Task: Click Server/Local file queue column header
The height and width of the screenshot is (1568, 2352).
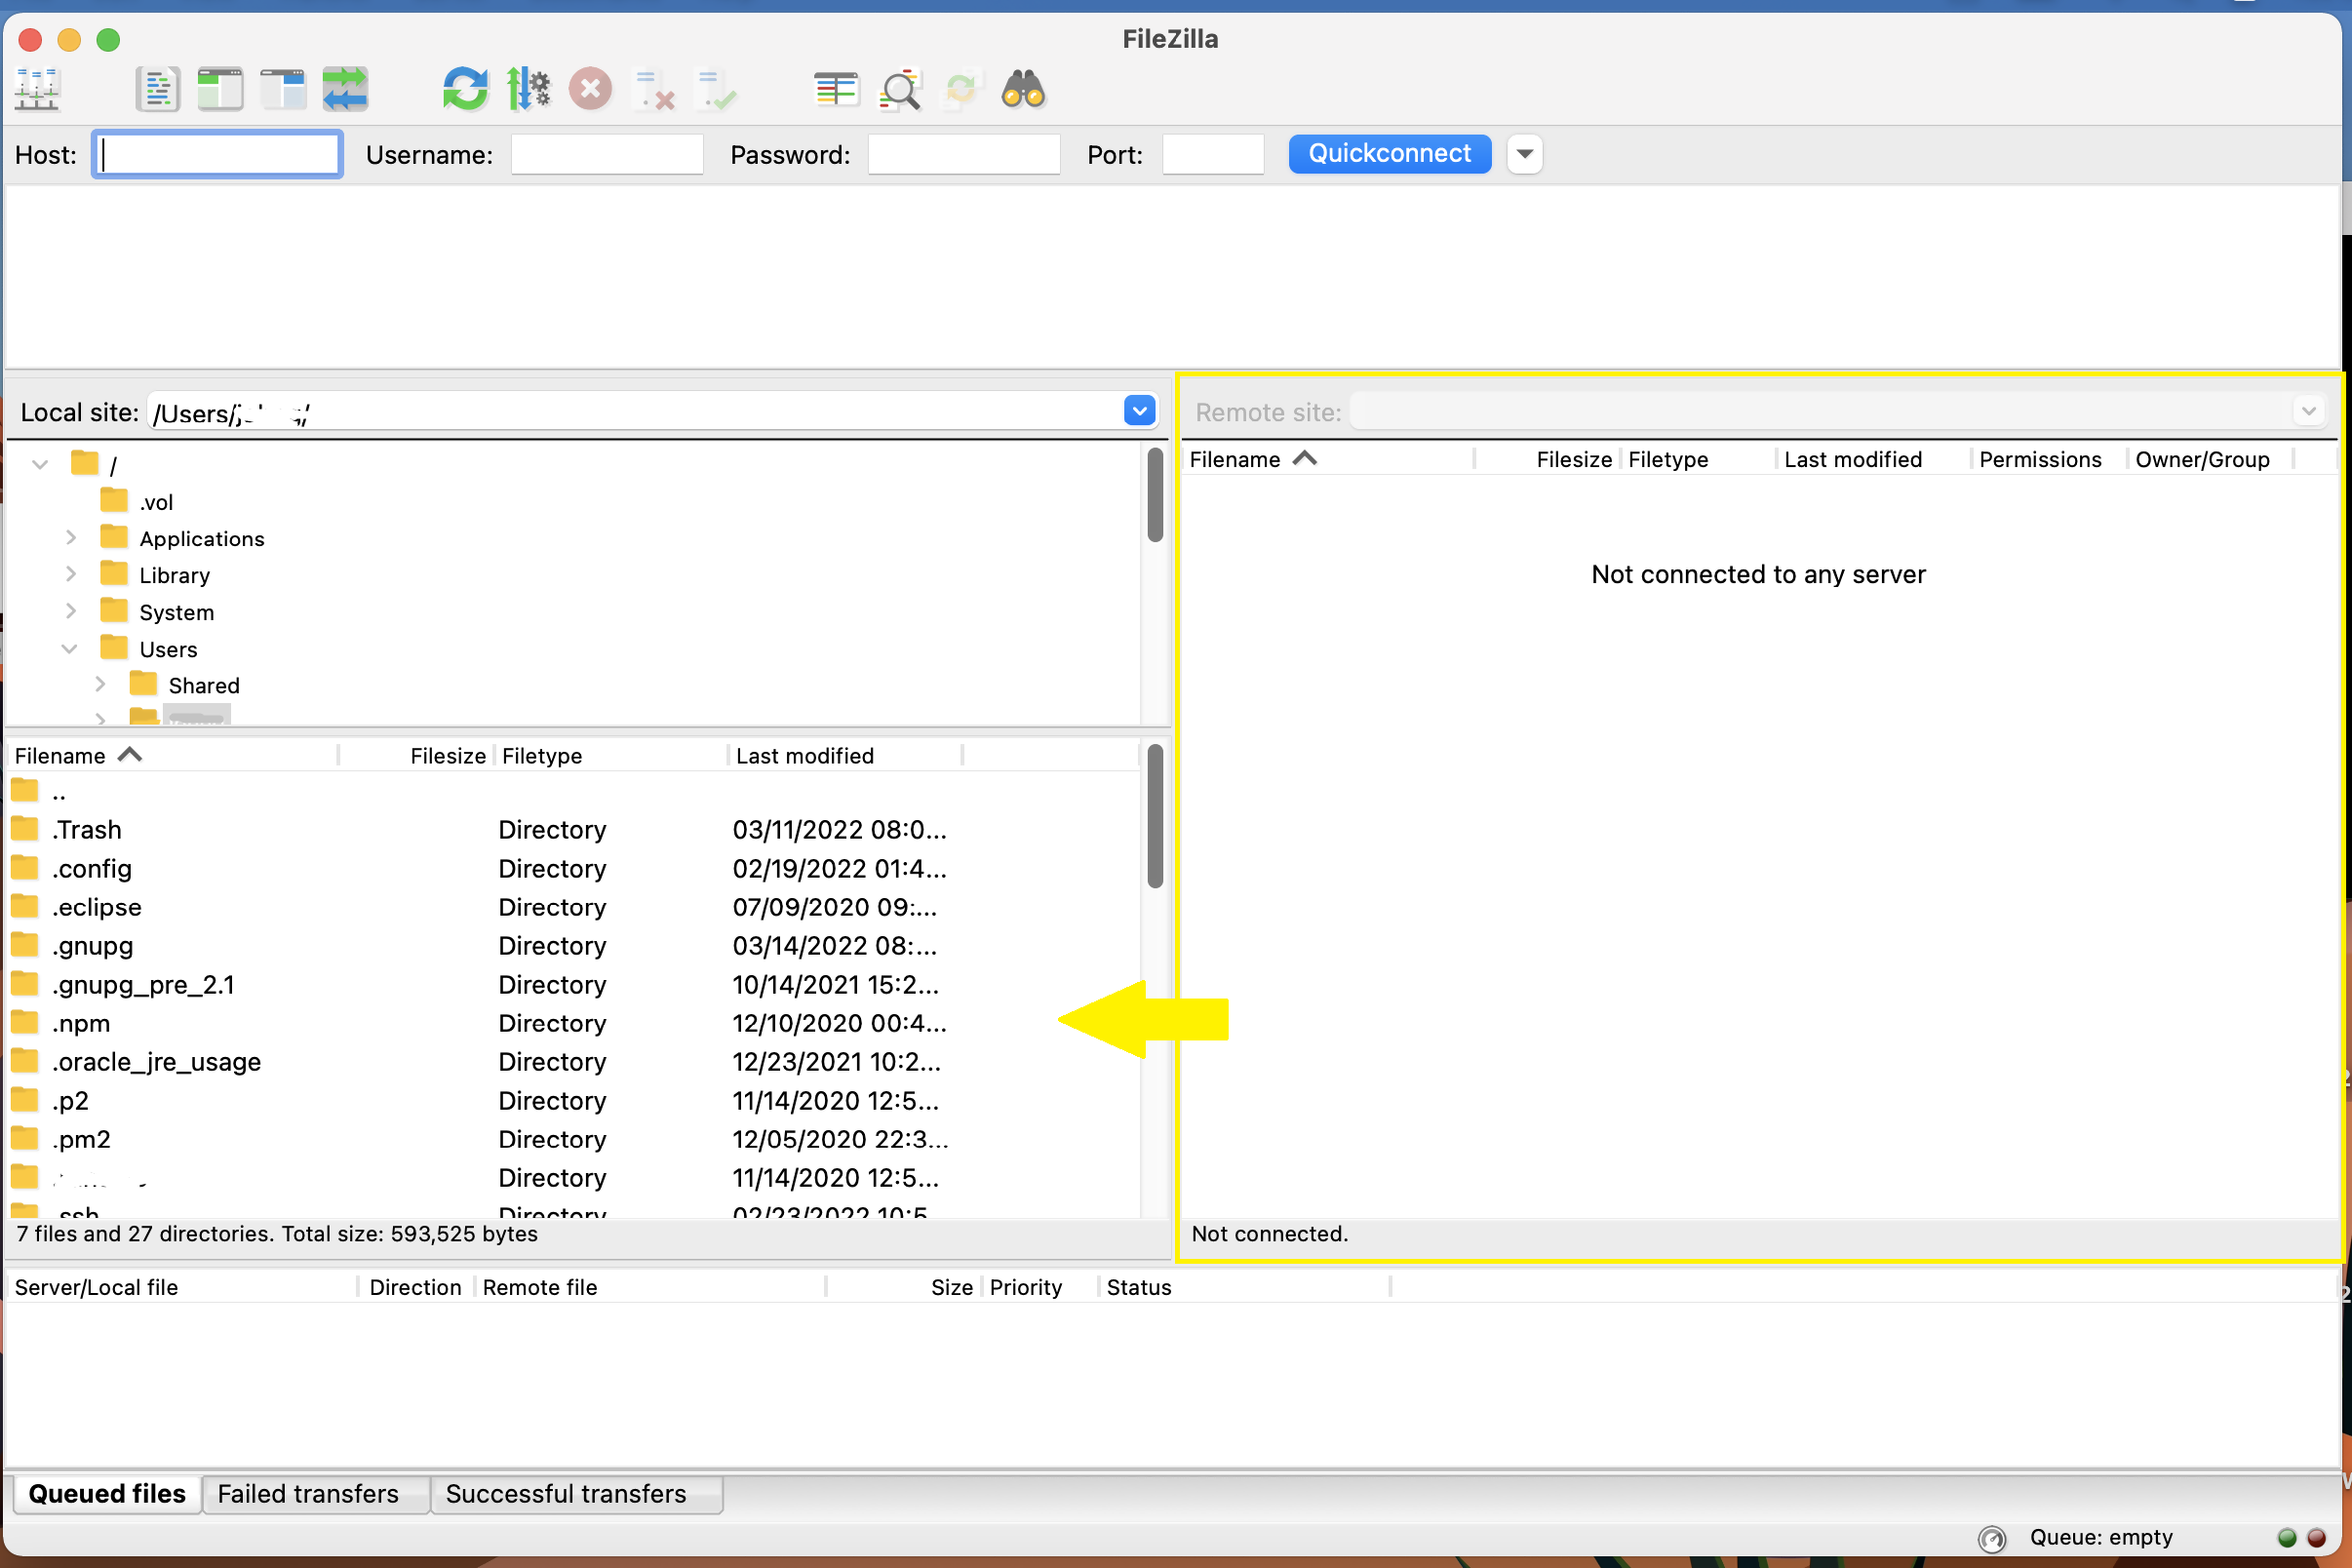Action: [181, 1287]
